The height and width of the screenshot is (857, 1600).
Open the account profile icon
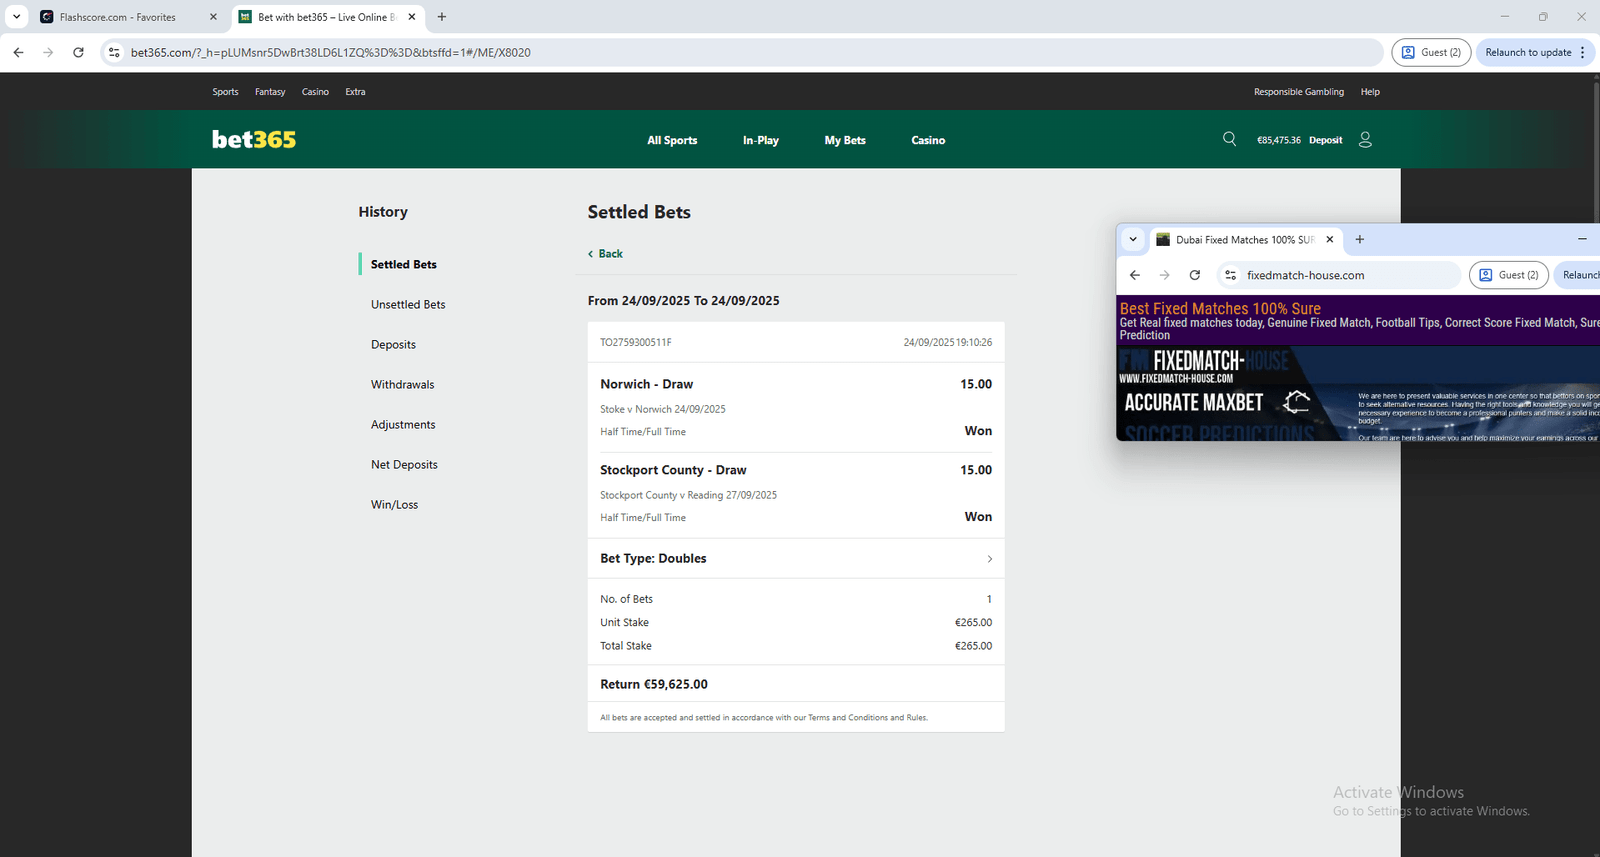(x=1365, y=140)
